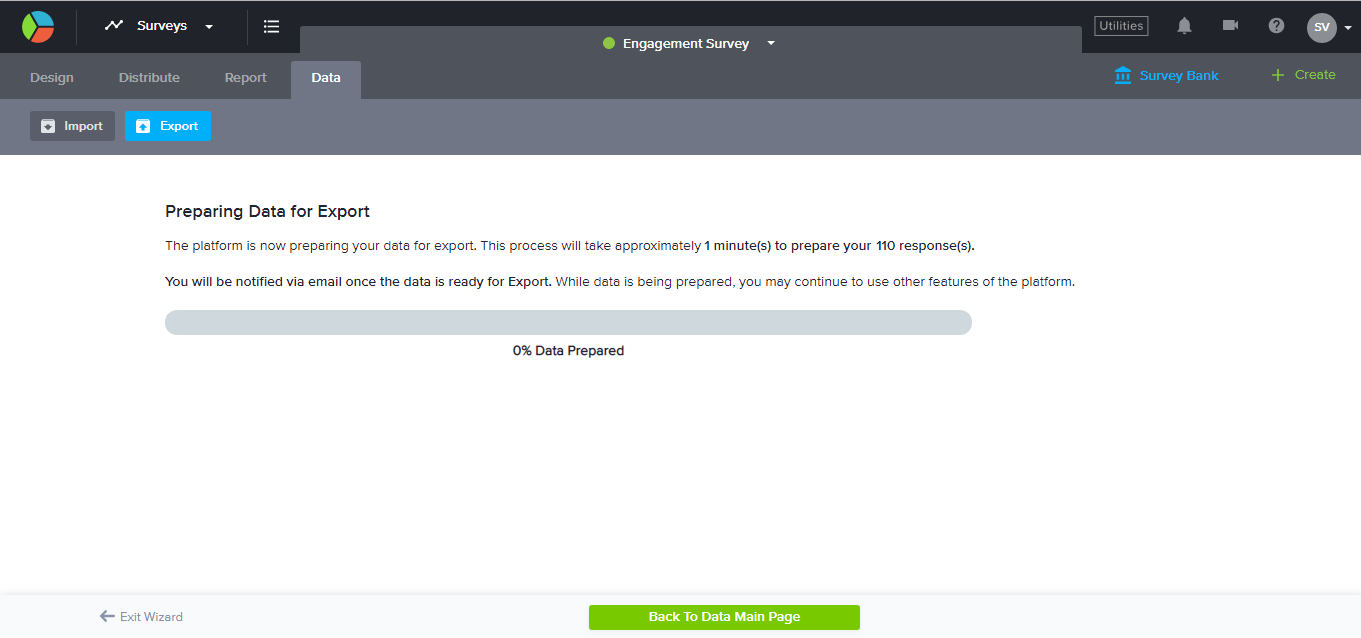Switch to the Design tab
This screenshot has width=1361, height=638.
(52, 78)
